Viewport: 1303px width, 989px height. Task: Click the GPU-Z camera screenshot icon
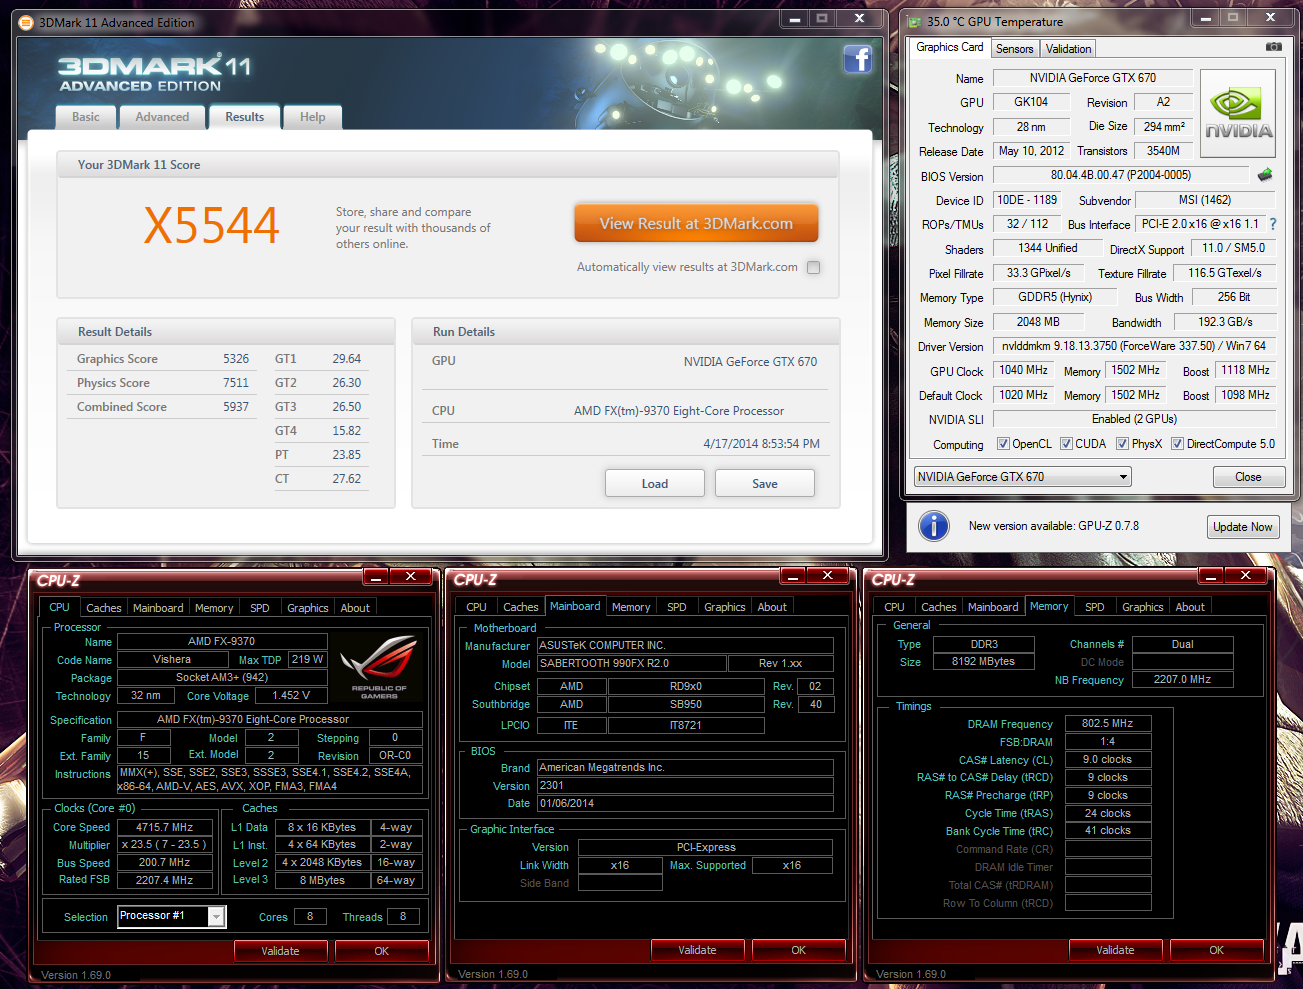click(x=1273, y=47)
